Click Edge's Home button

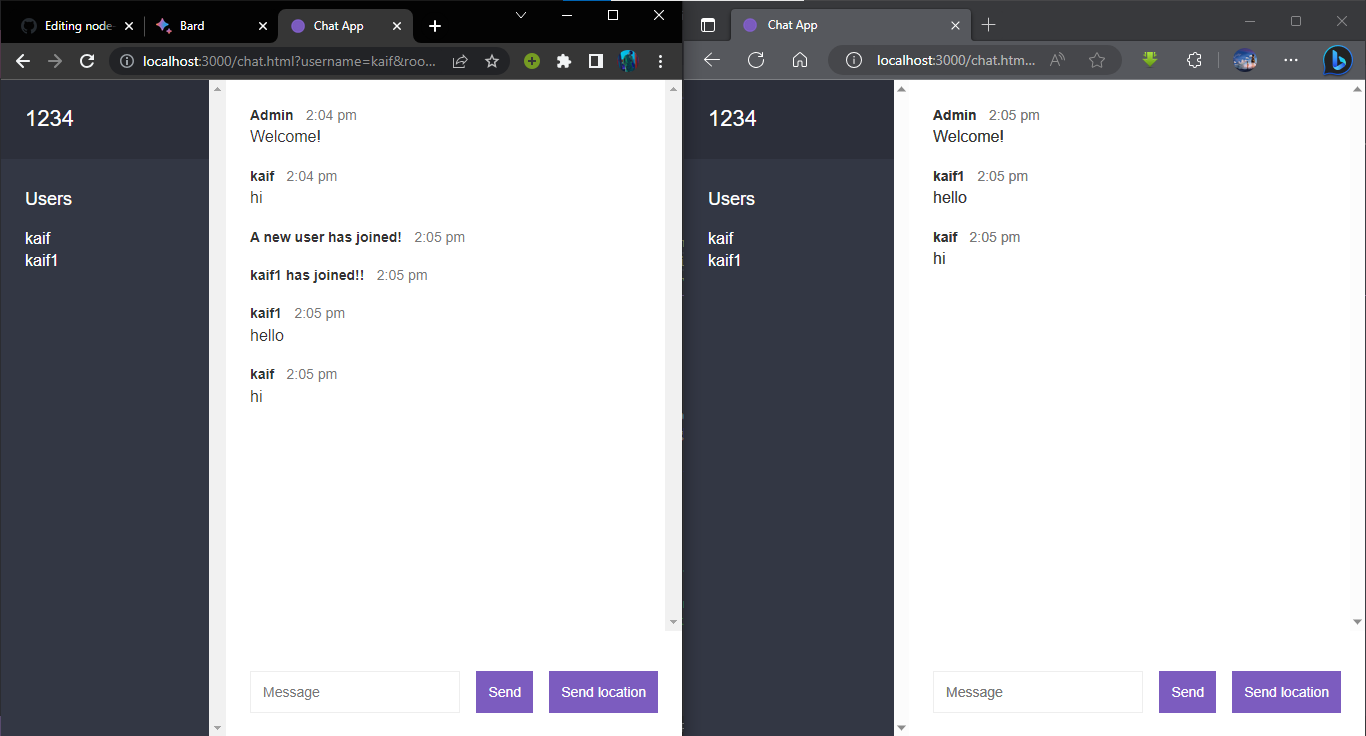click(x=800, y=60)
